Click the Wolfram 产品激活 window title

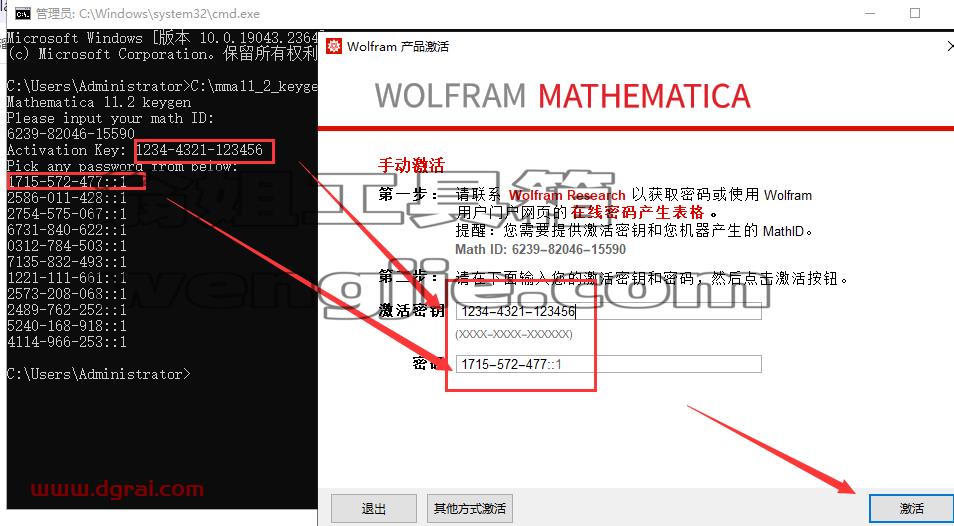tap(398, 46)
